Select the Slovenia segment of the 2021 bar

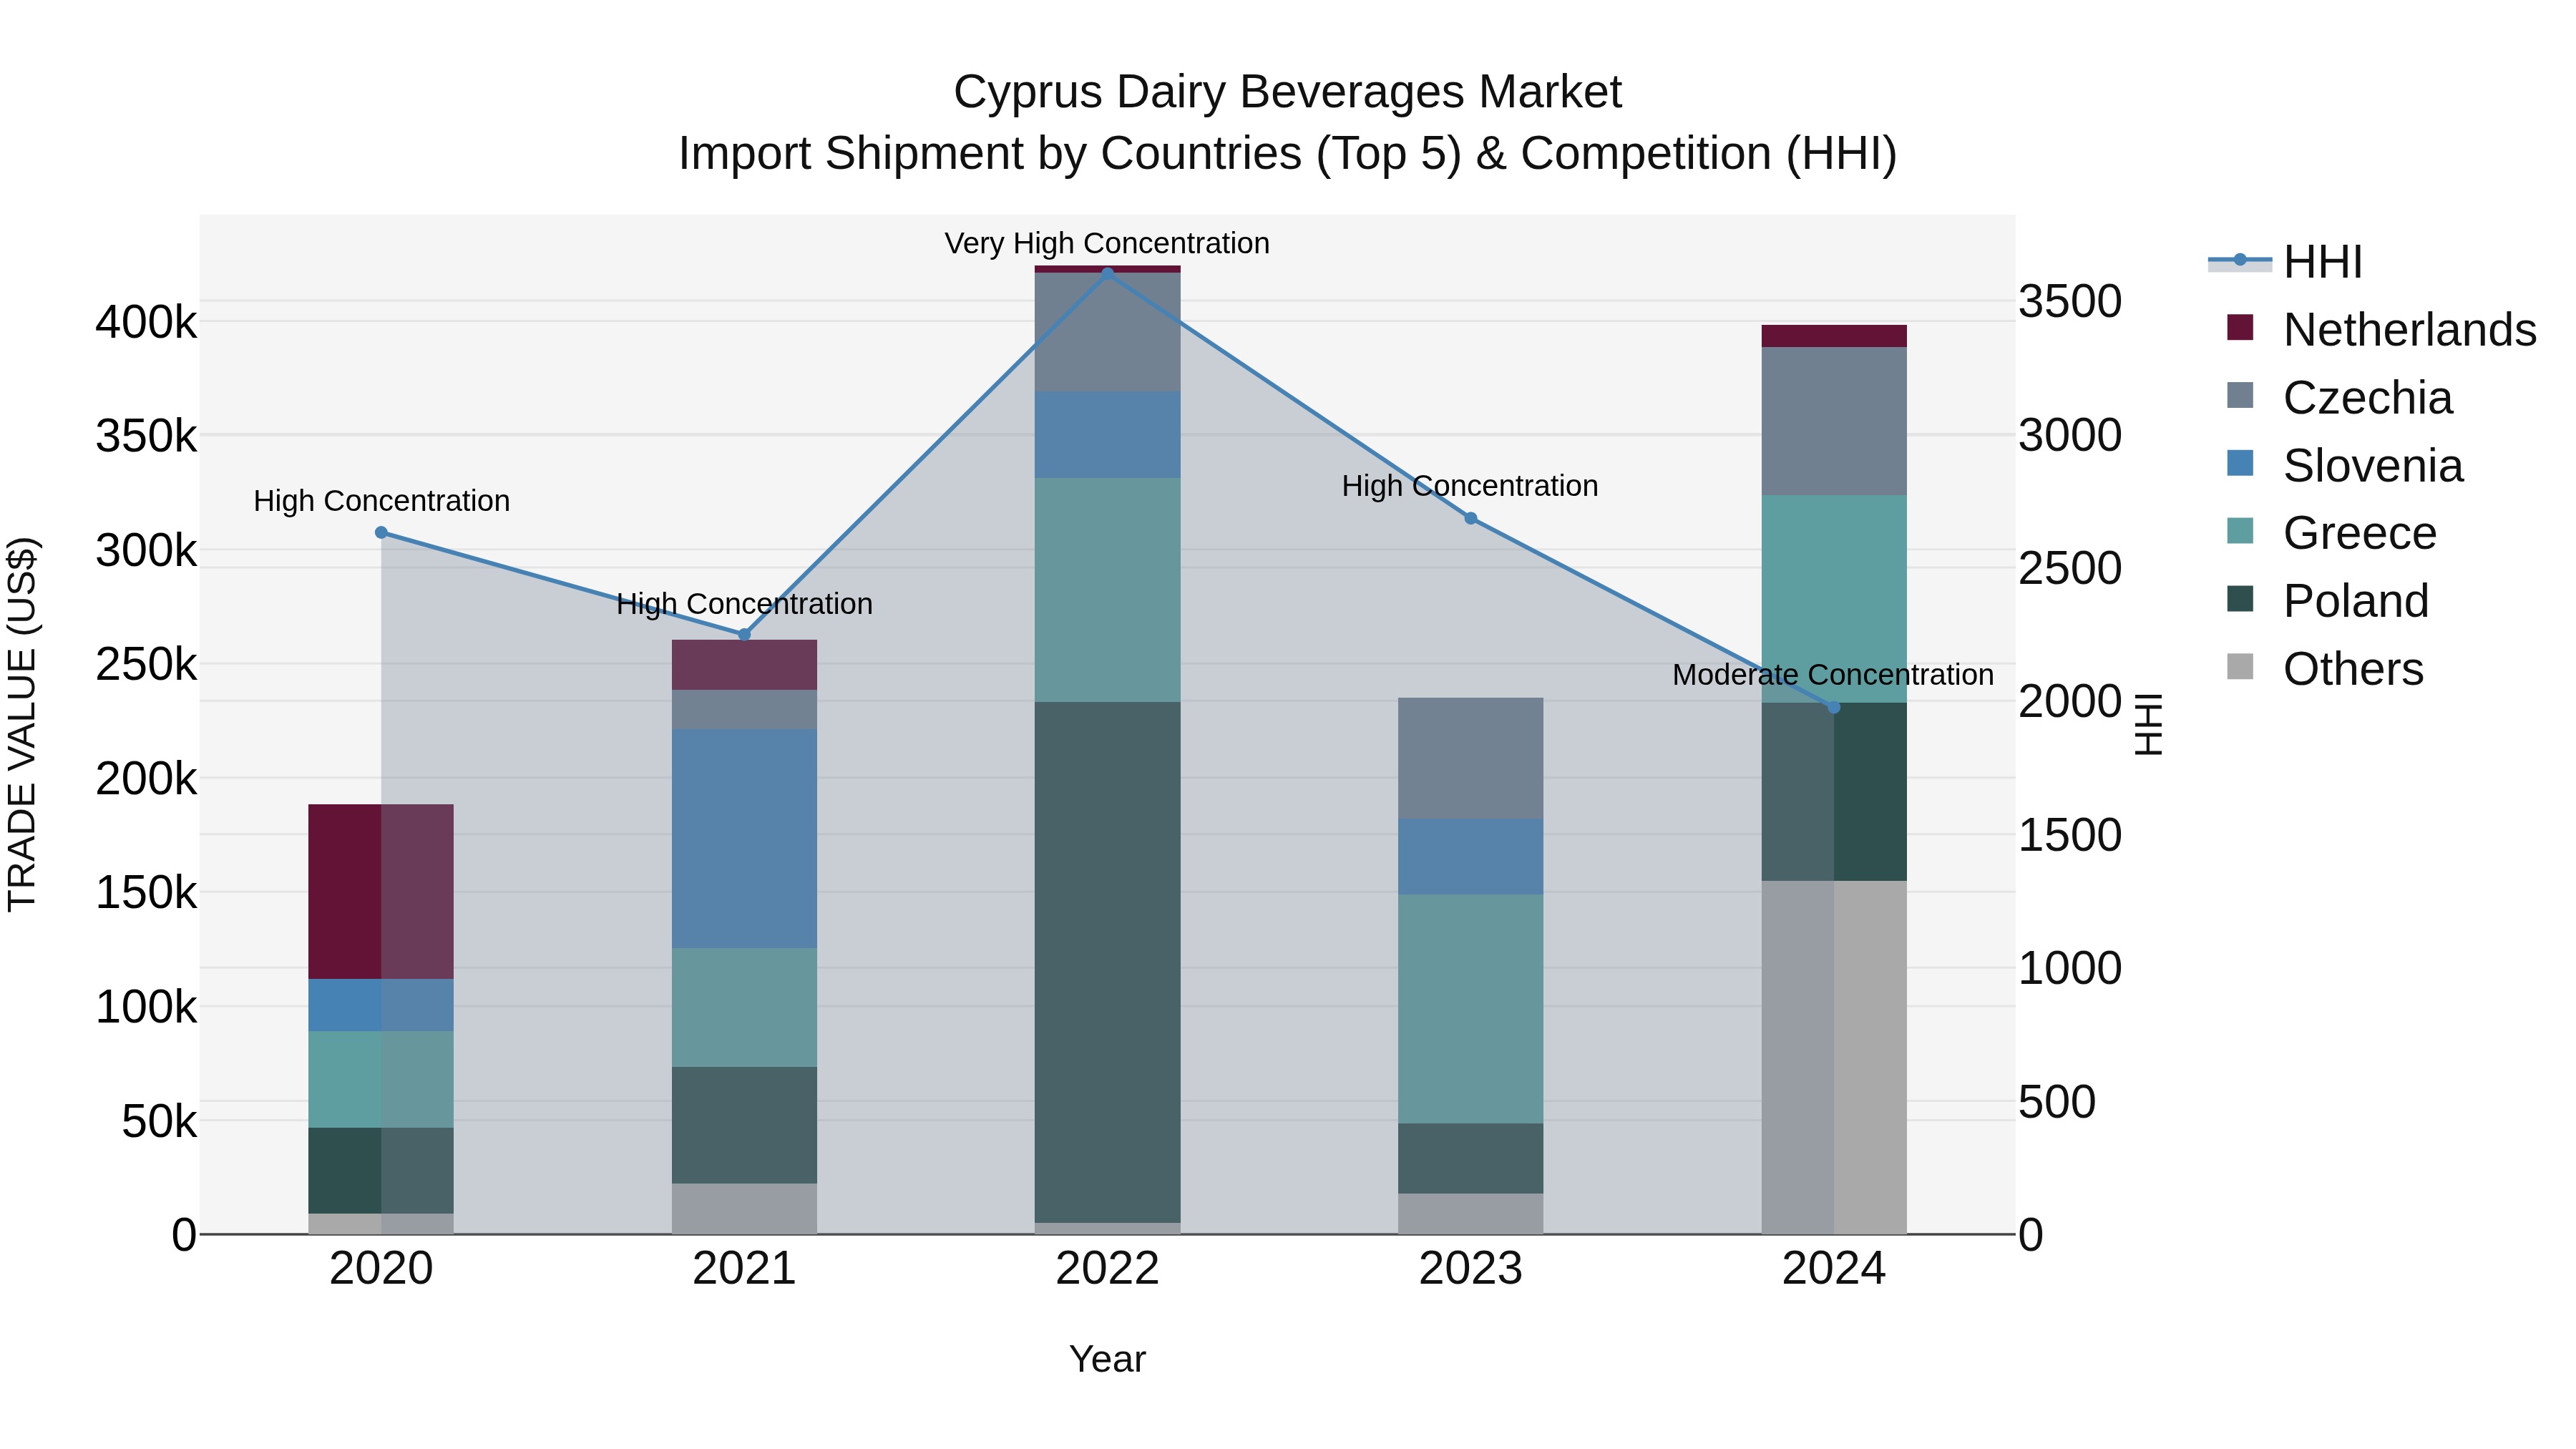click(744, 838)
